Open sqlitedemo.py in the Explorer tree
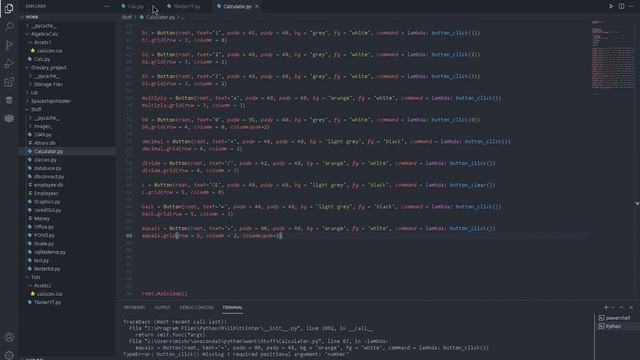Viewport: 640px width, 360px height. point(50,252)
